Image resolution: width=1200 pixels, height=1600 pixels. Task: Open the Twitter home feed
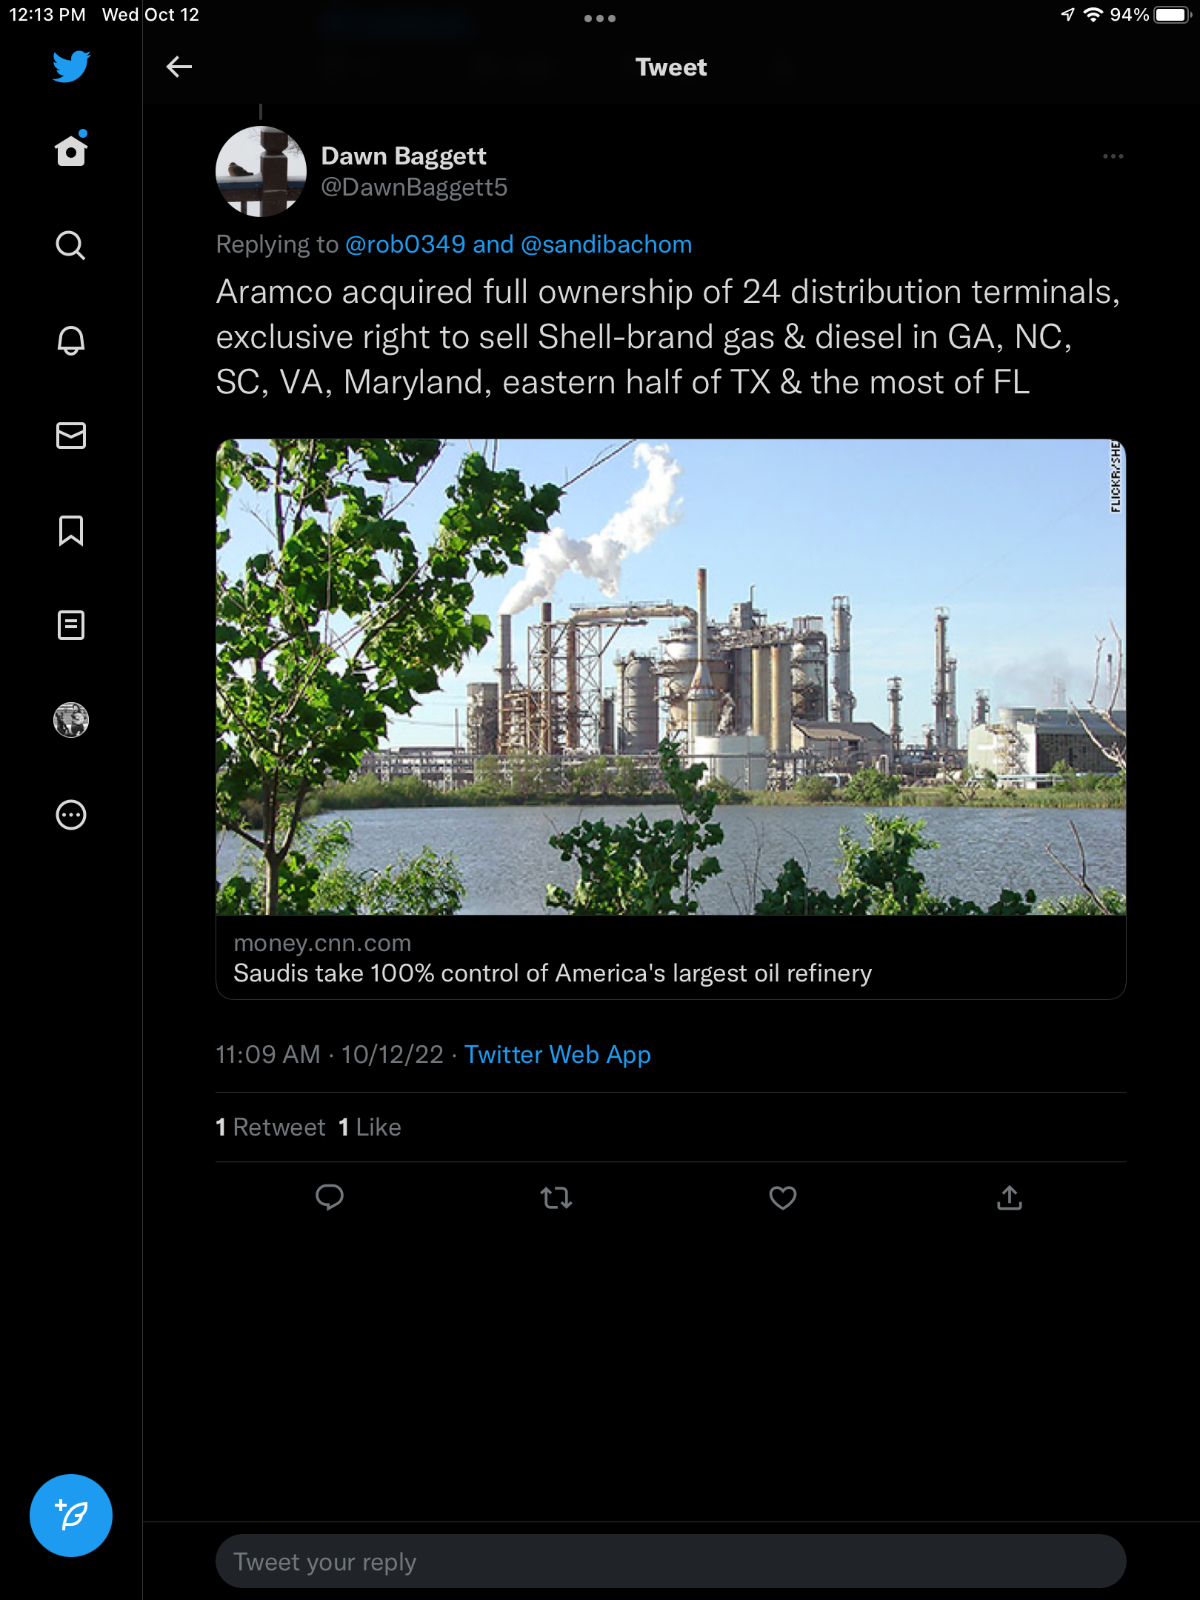(71, 151)
